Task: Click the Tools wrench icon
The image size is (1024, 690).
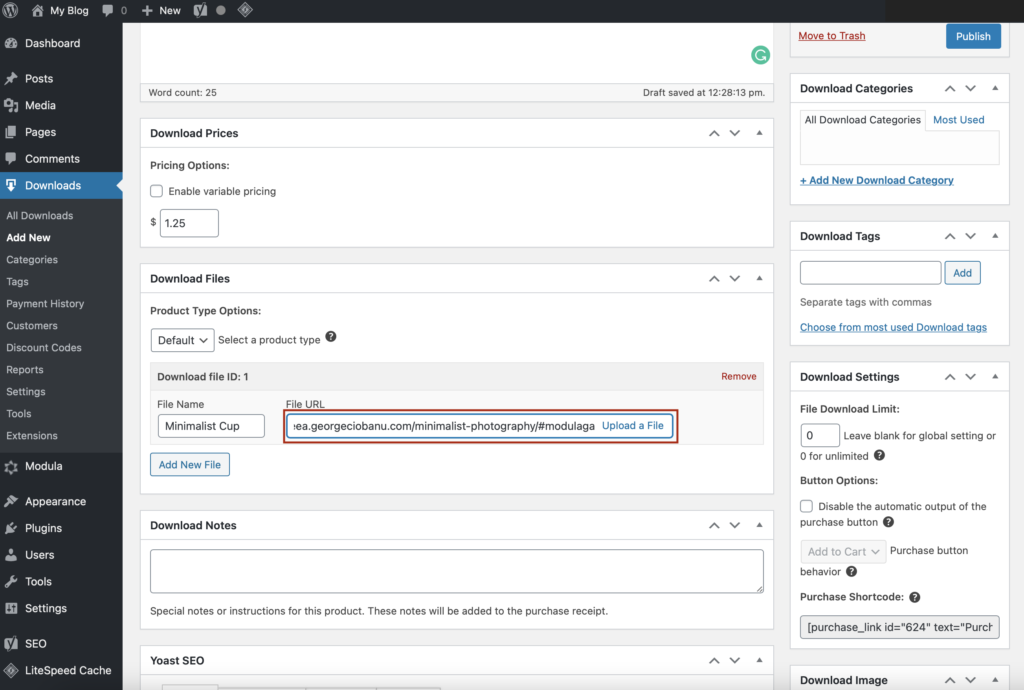Action: (11, 582)
